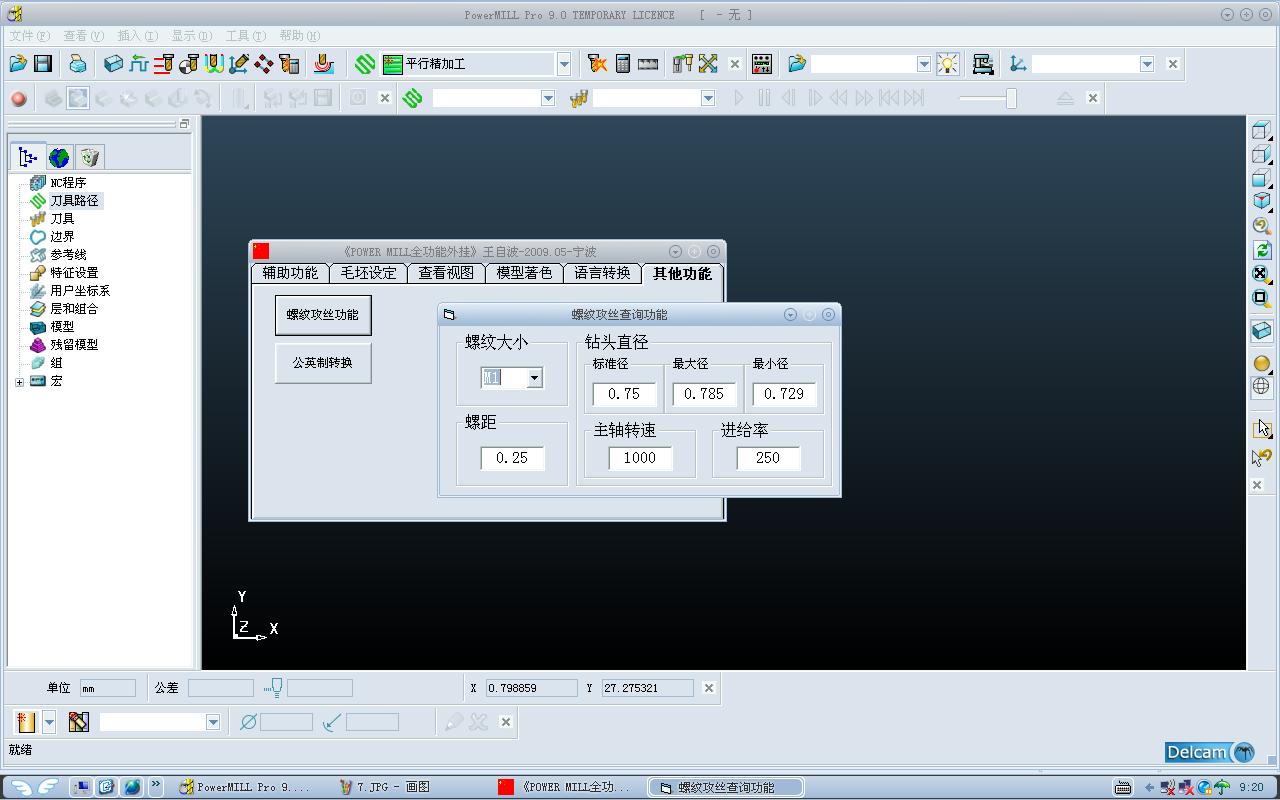Click the create tool icon at bottom left
Screen dimensions: 1280x800
26,722
